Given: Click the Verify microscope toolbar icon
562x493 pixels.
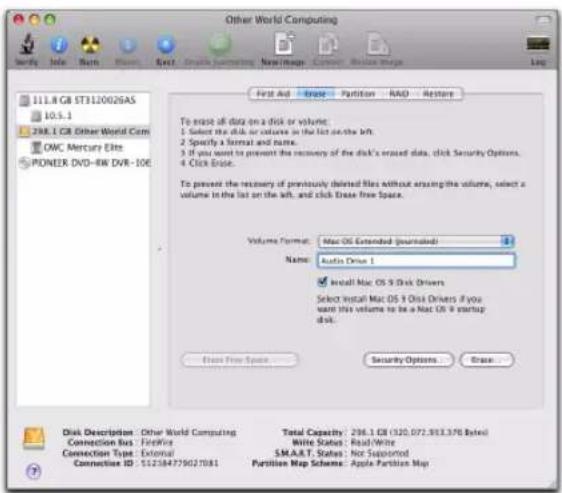Looking at the screenshot, I should (27, 44).
